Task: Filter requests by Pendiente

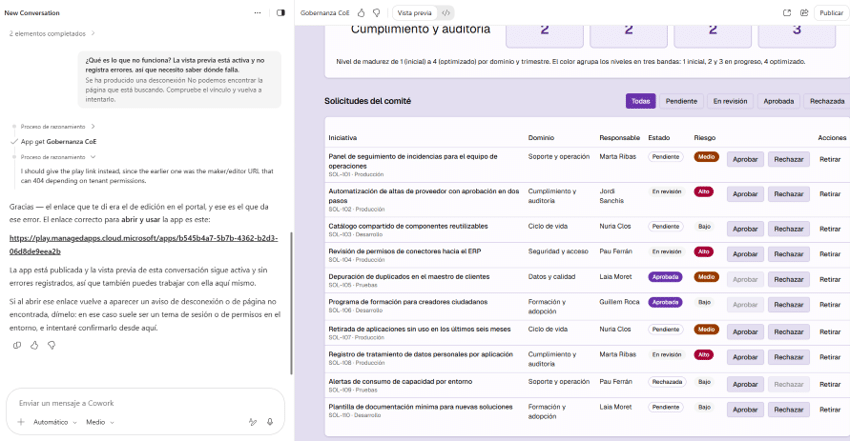Action: tap(681, 101)
